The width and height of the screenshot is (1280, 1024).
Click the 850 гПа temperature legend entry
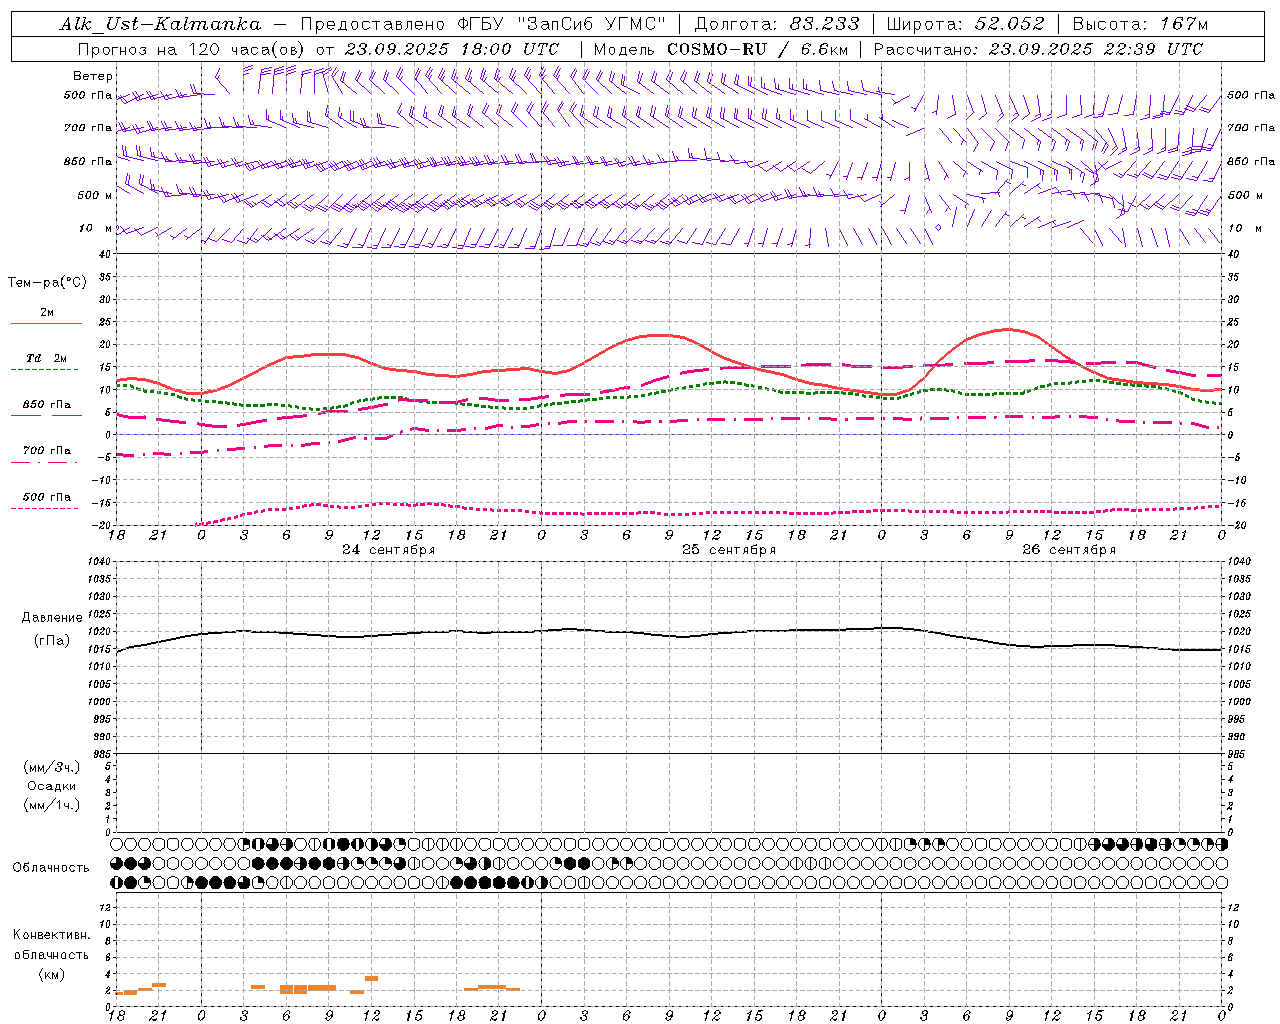(46, 405)
